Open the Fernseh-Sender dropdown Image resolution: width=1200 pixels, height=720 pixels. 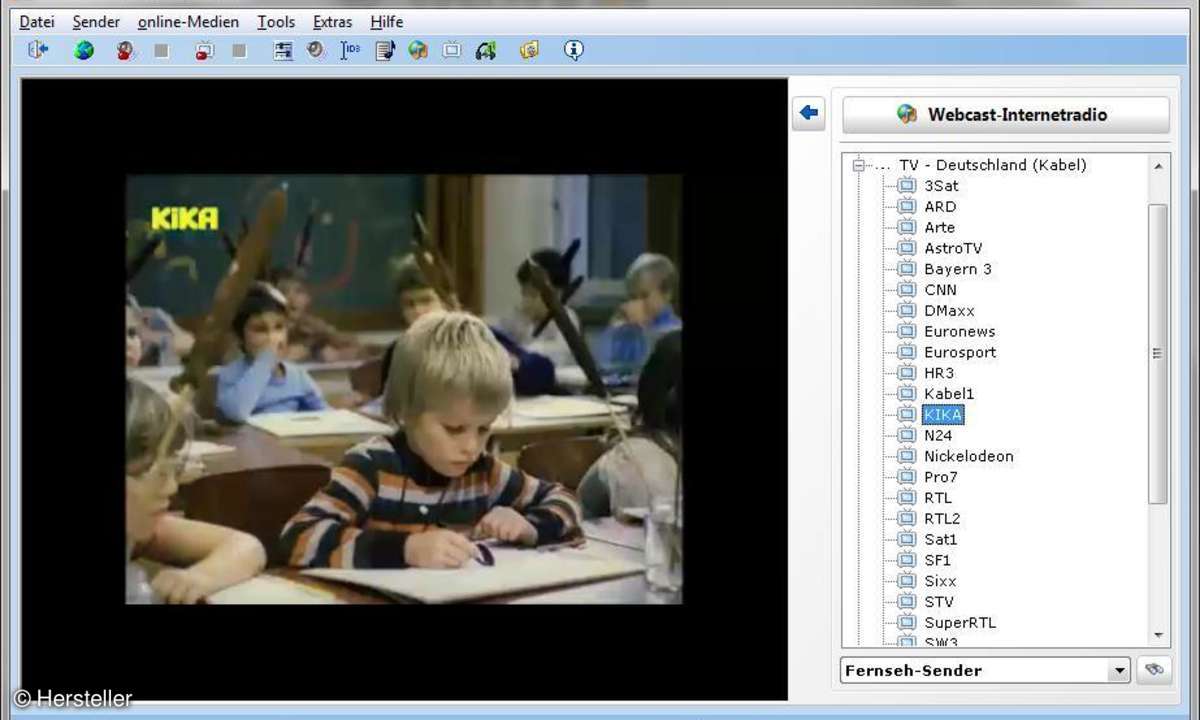pos(985,670)
